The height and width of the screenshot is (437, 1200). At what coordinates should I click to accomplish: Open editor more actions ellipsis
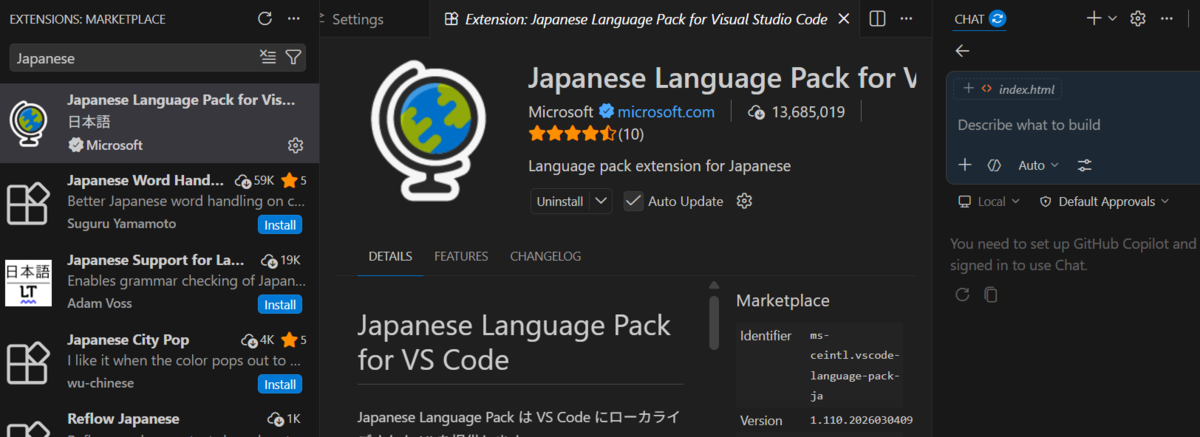(906, 19)
